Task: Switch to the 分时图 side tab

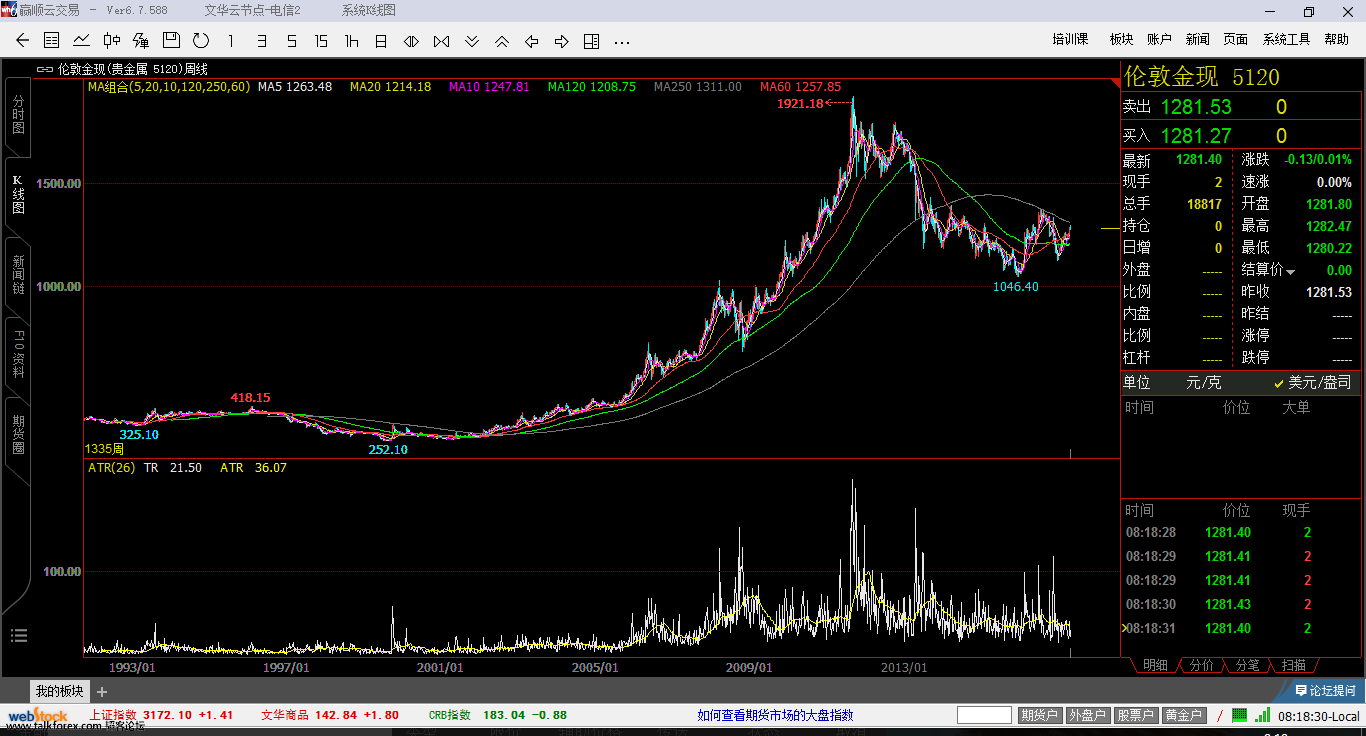Action: (x=18, y=116)
